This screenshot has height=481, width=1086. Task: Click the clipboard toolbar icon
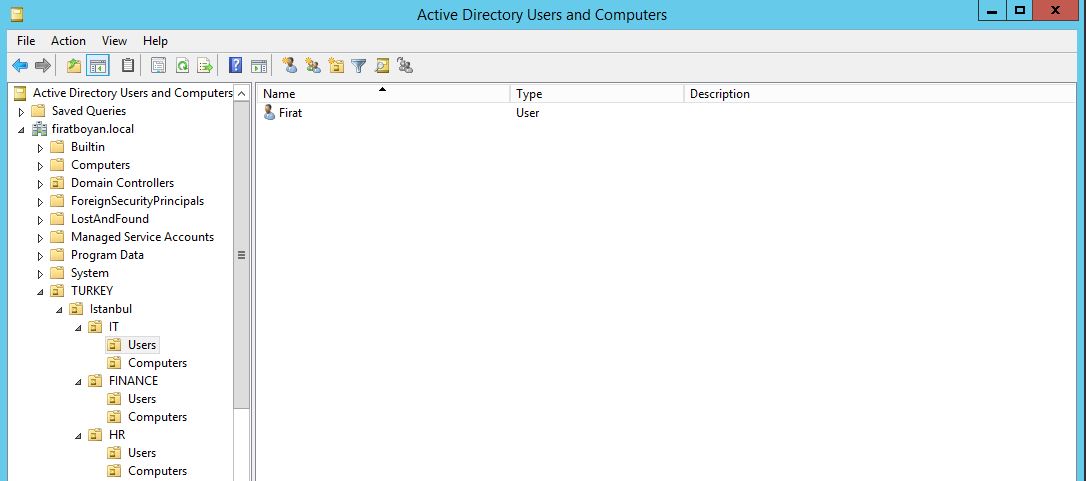[x=127, y=66]
